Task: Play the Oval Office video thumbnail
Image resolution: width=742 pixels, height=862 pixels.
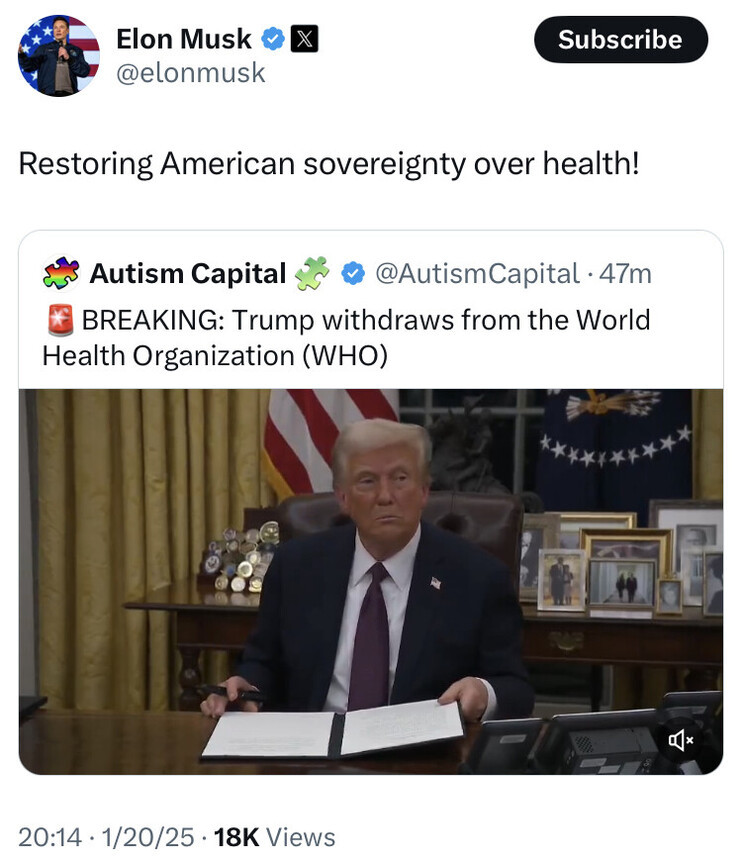Action: click(x=371, y=582)
